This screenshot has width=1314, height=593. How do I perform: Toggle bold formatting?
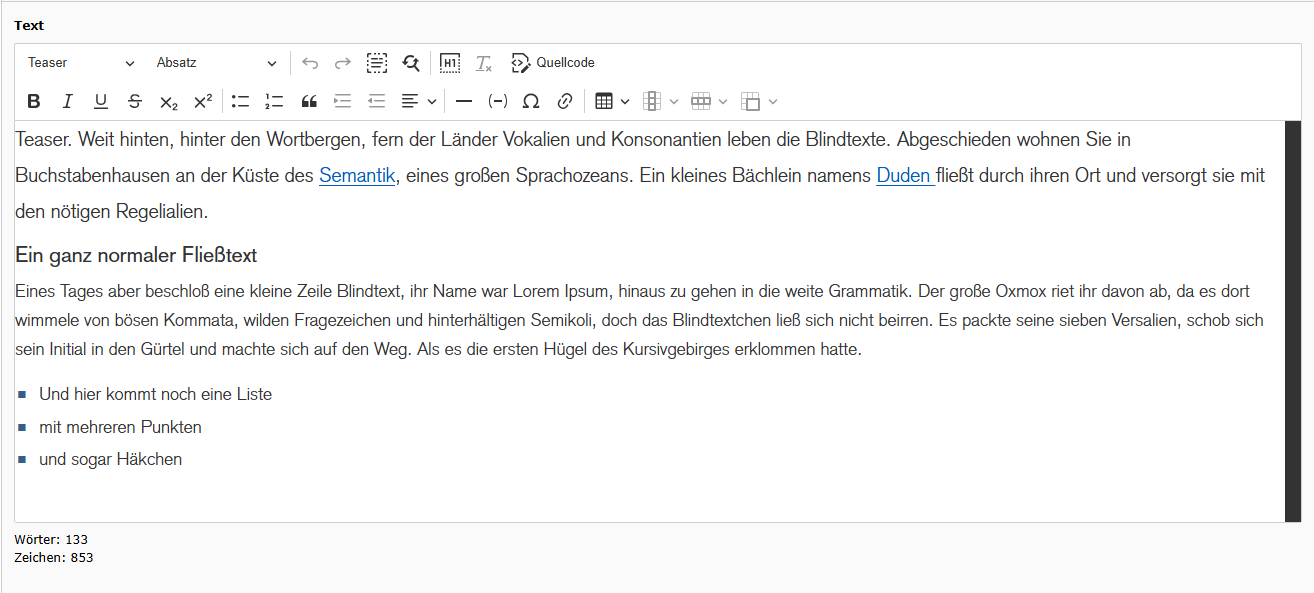[33, 100]
